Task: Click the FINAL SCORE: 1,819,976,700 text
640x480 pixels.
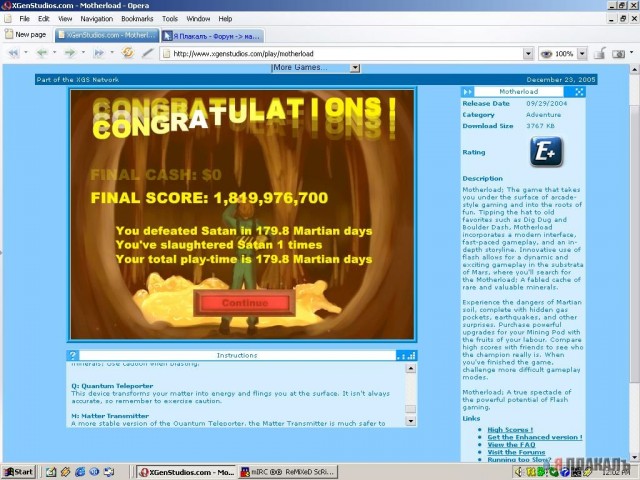Action: (x=209, y=198)
